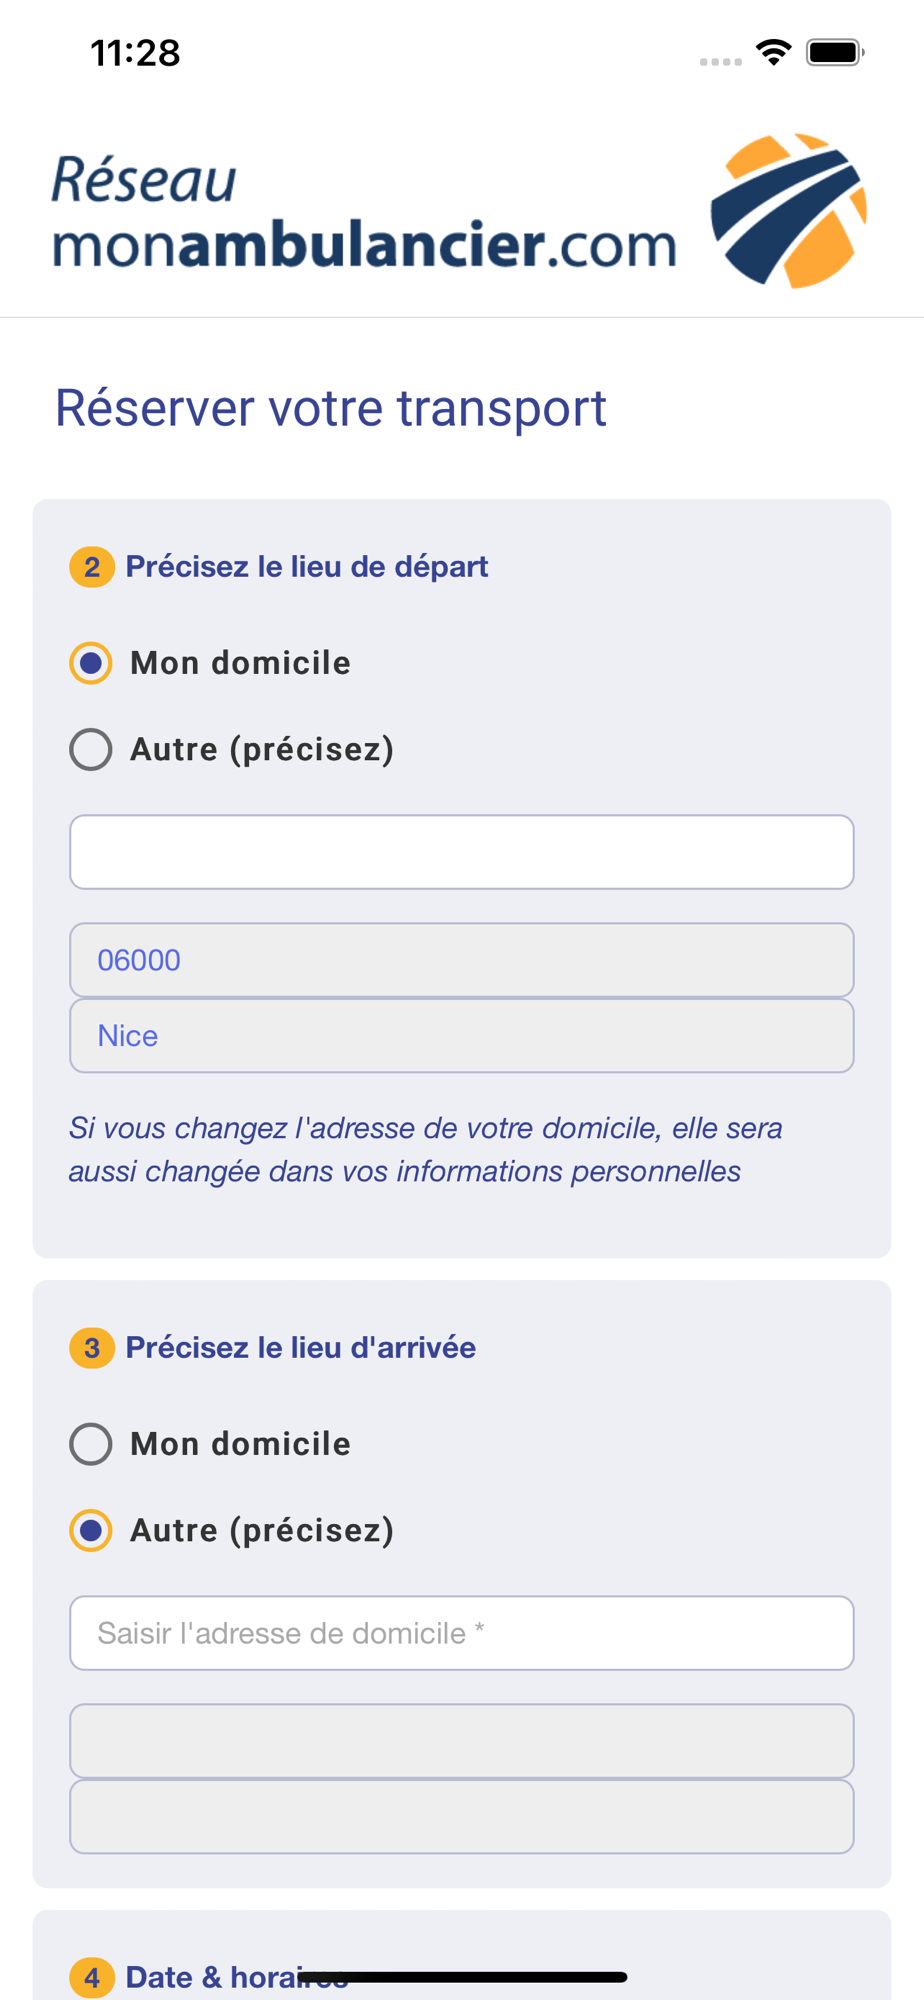Click the city field showing Nice
Viewport: 924px width, 2000px height.
point(462,1036)
